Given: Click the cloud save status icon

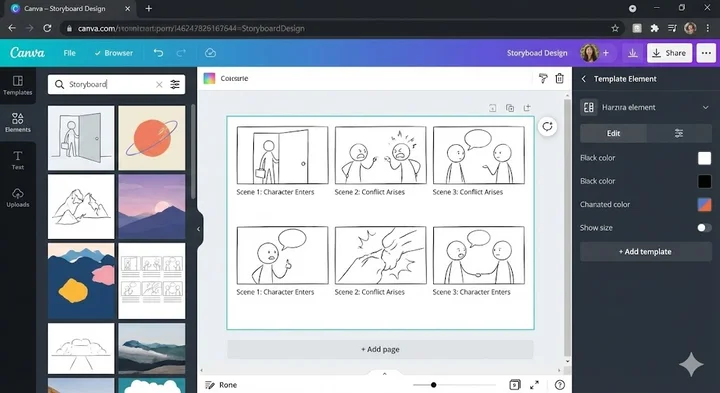Looking at the screenshot, I should click(x=210, y=53).
